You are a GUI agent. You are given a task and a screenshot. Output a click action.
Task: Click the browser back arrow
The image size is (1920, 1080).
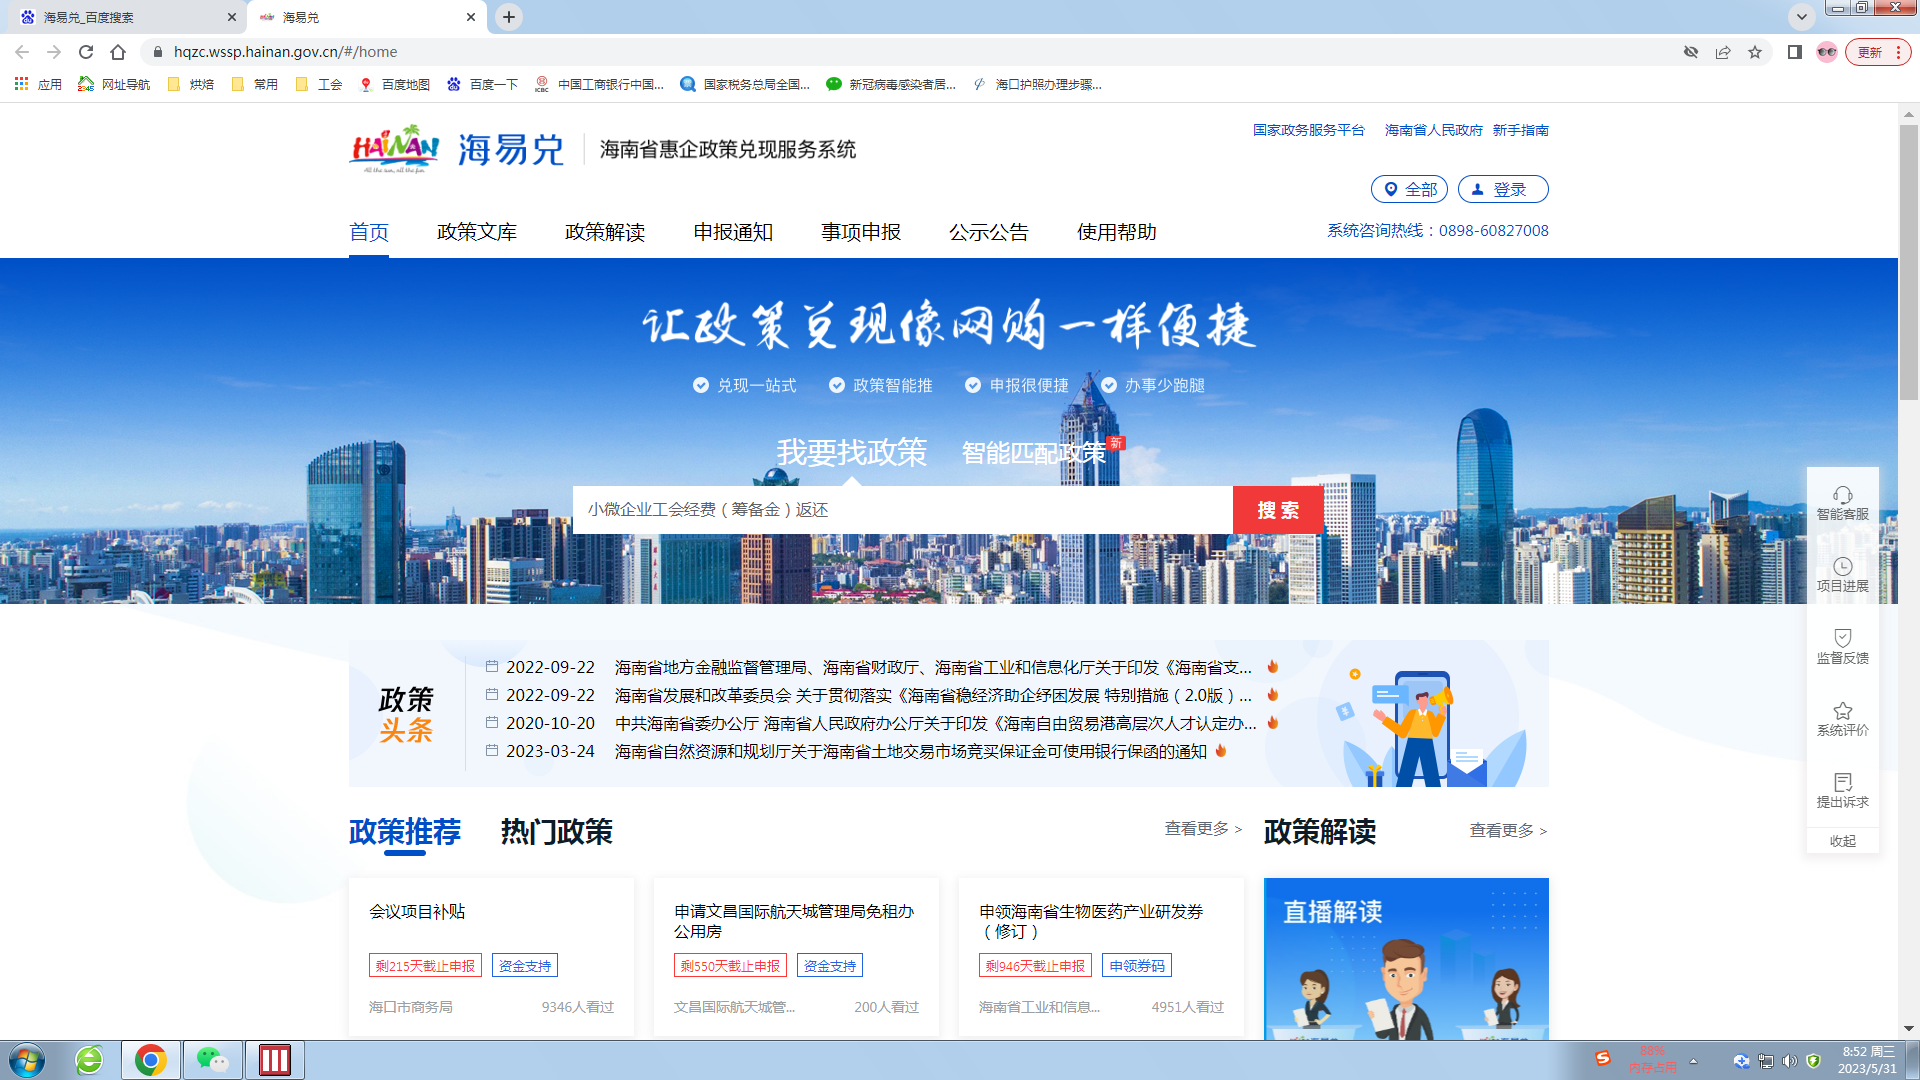click(22, 52)
